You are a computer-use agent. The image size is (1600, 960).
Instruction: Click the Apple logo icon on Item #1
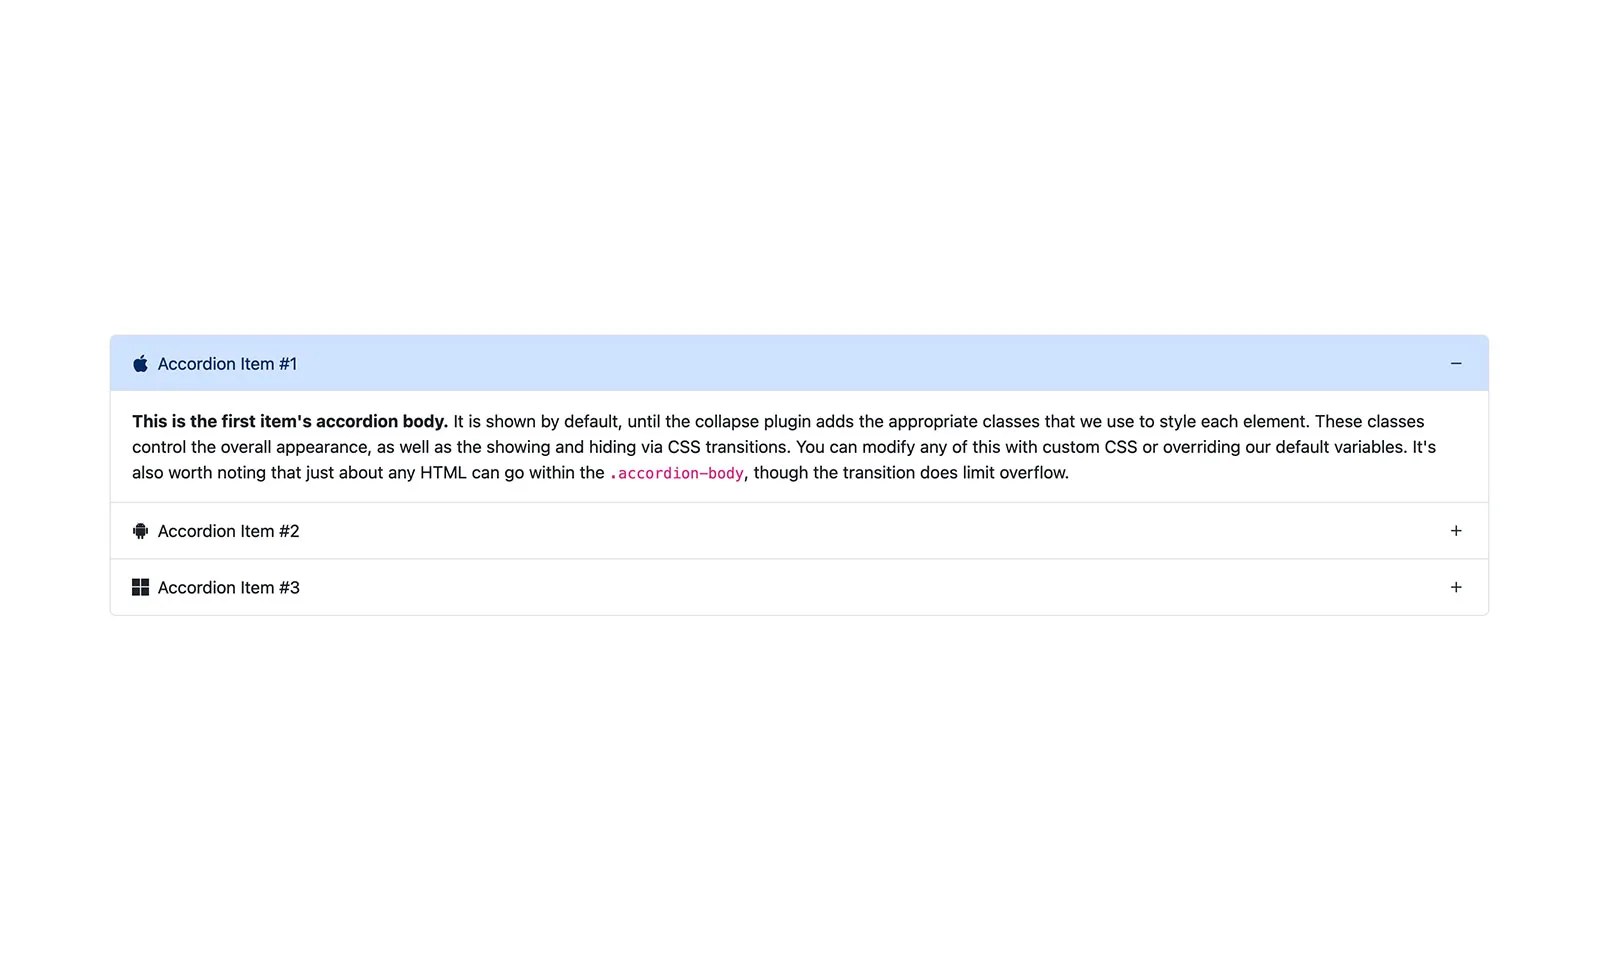click(x=140, y=363)
